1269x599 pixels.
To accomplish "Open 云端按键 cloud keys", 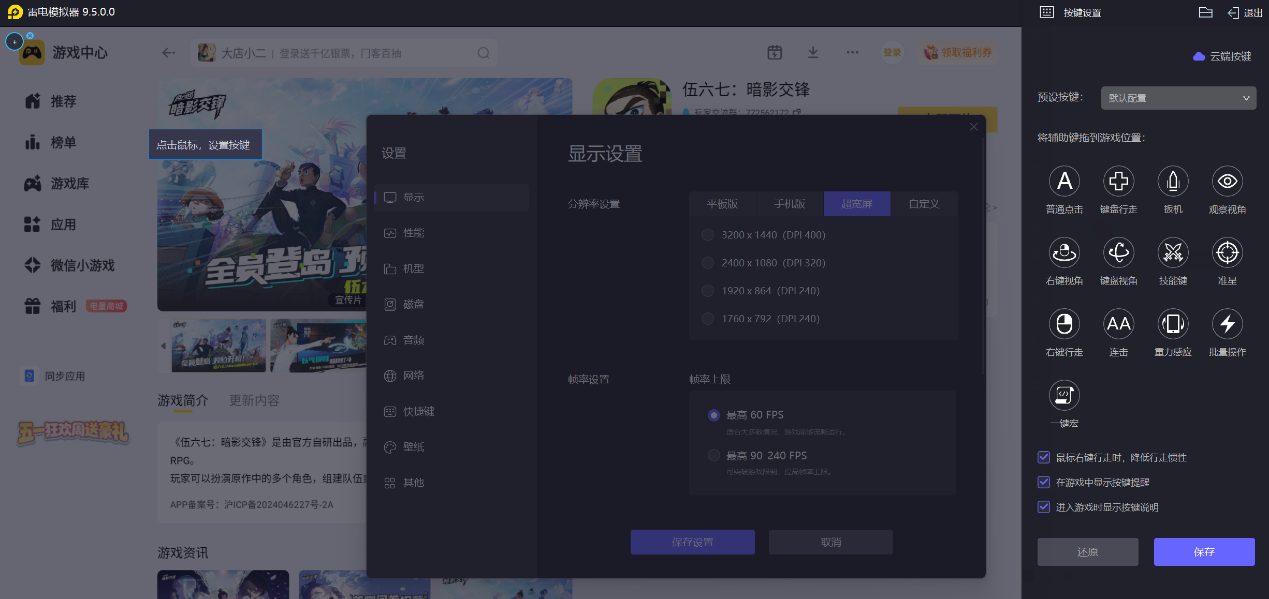I will pyautogui.click(x=1222, y=57).
